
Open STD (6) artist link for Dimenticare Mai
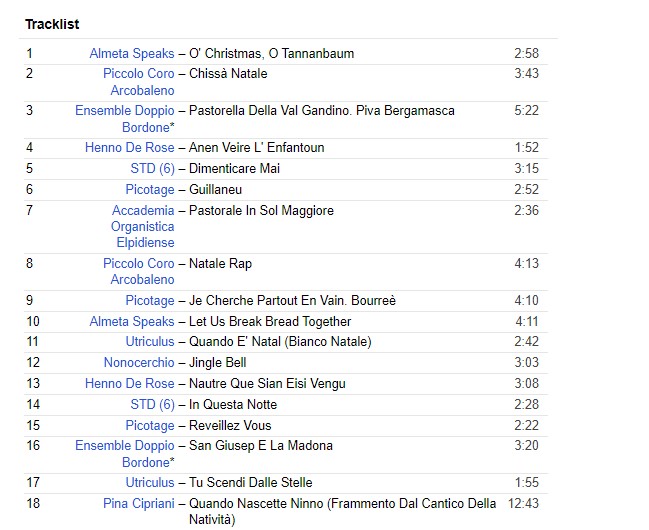point(152,169)
